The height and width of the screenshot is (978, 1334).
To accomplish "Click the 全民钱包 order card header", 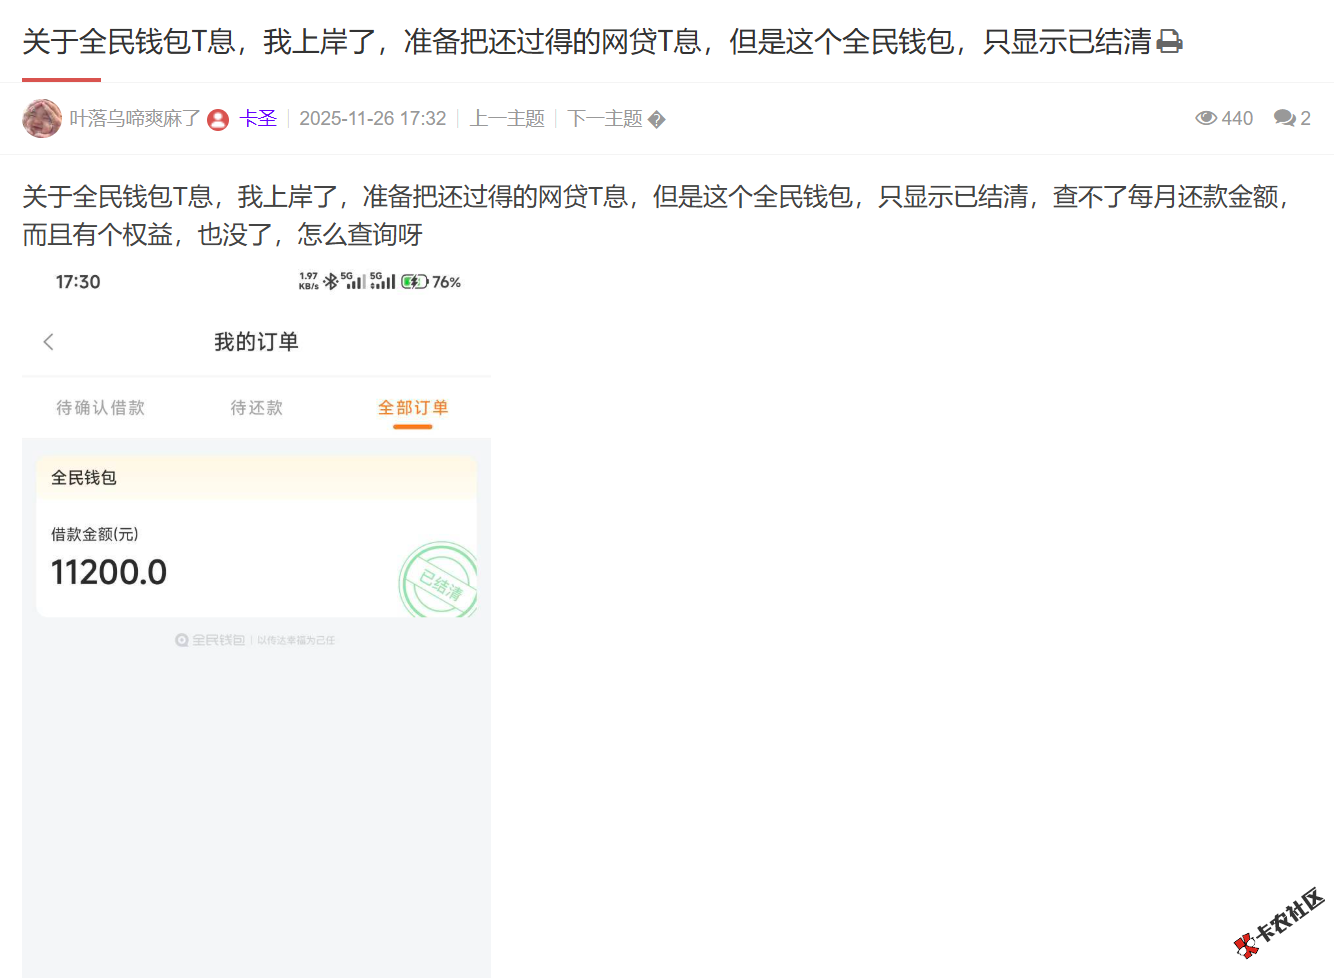I will tap(256, 478).
